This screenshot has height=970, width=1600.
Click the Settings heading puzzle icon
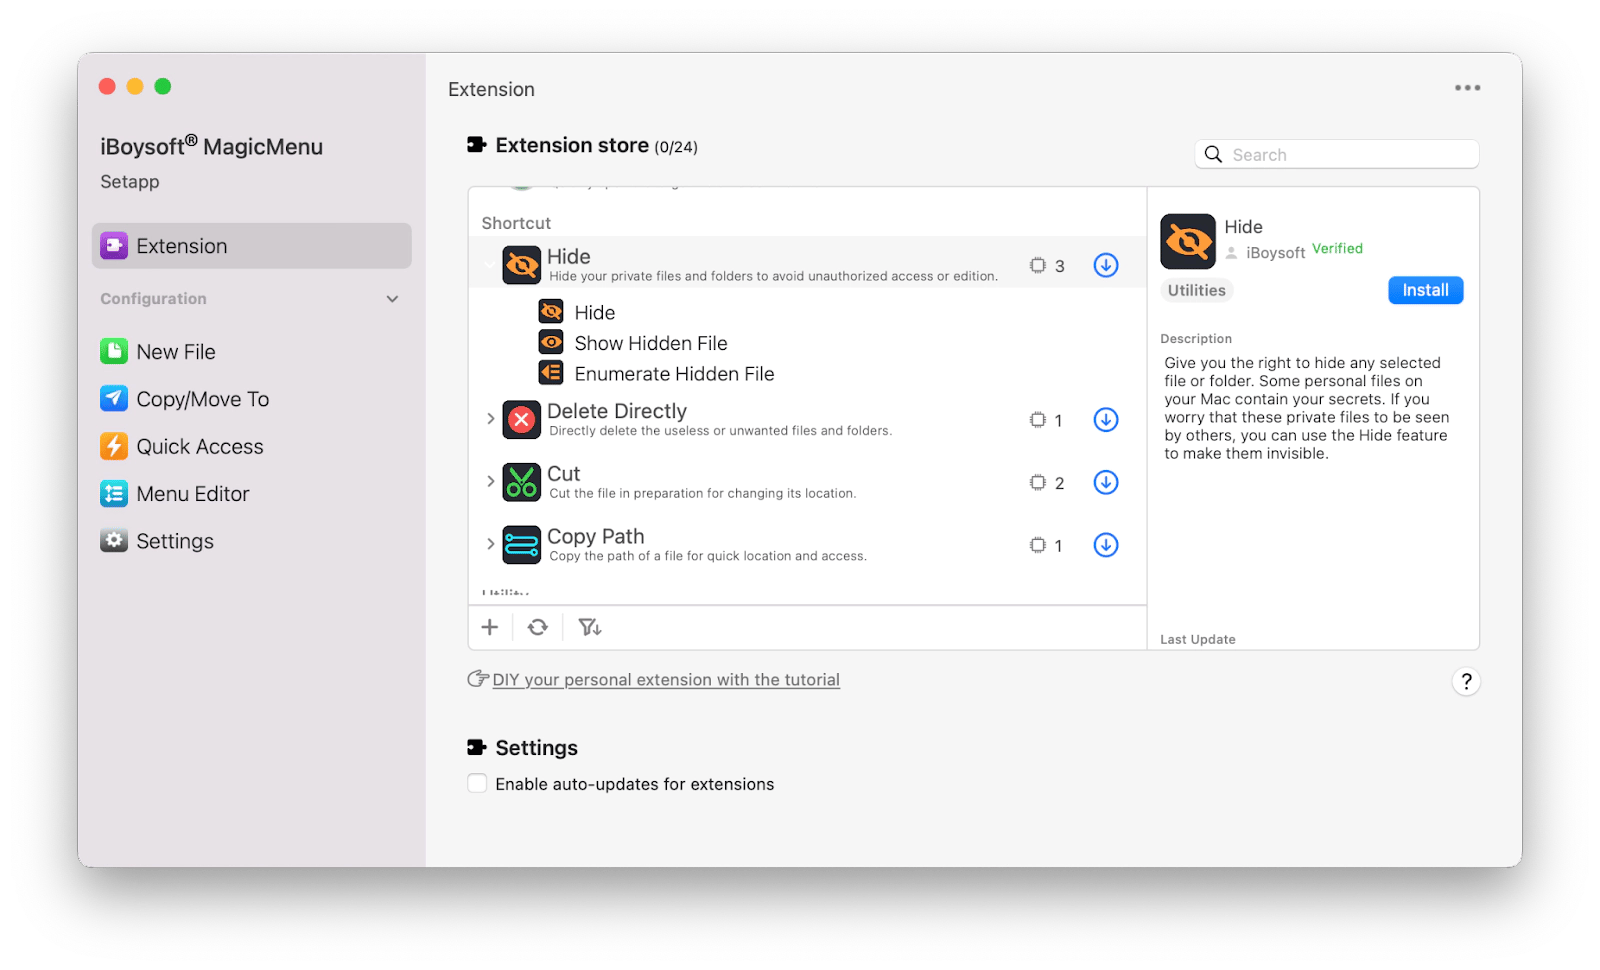(x=477, y=747)
